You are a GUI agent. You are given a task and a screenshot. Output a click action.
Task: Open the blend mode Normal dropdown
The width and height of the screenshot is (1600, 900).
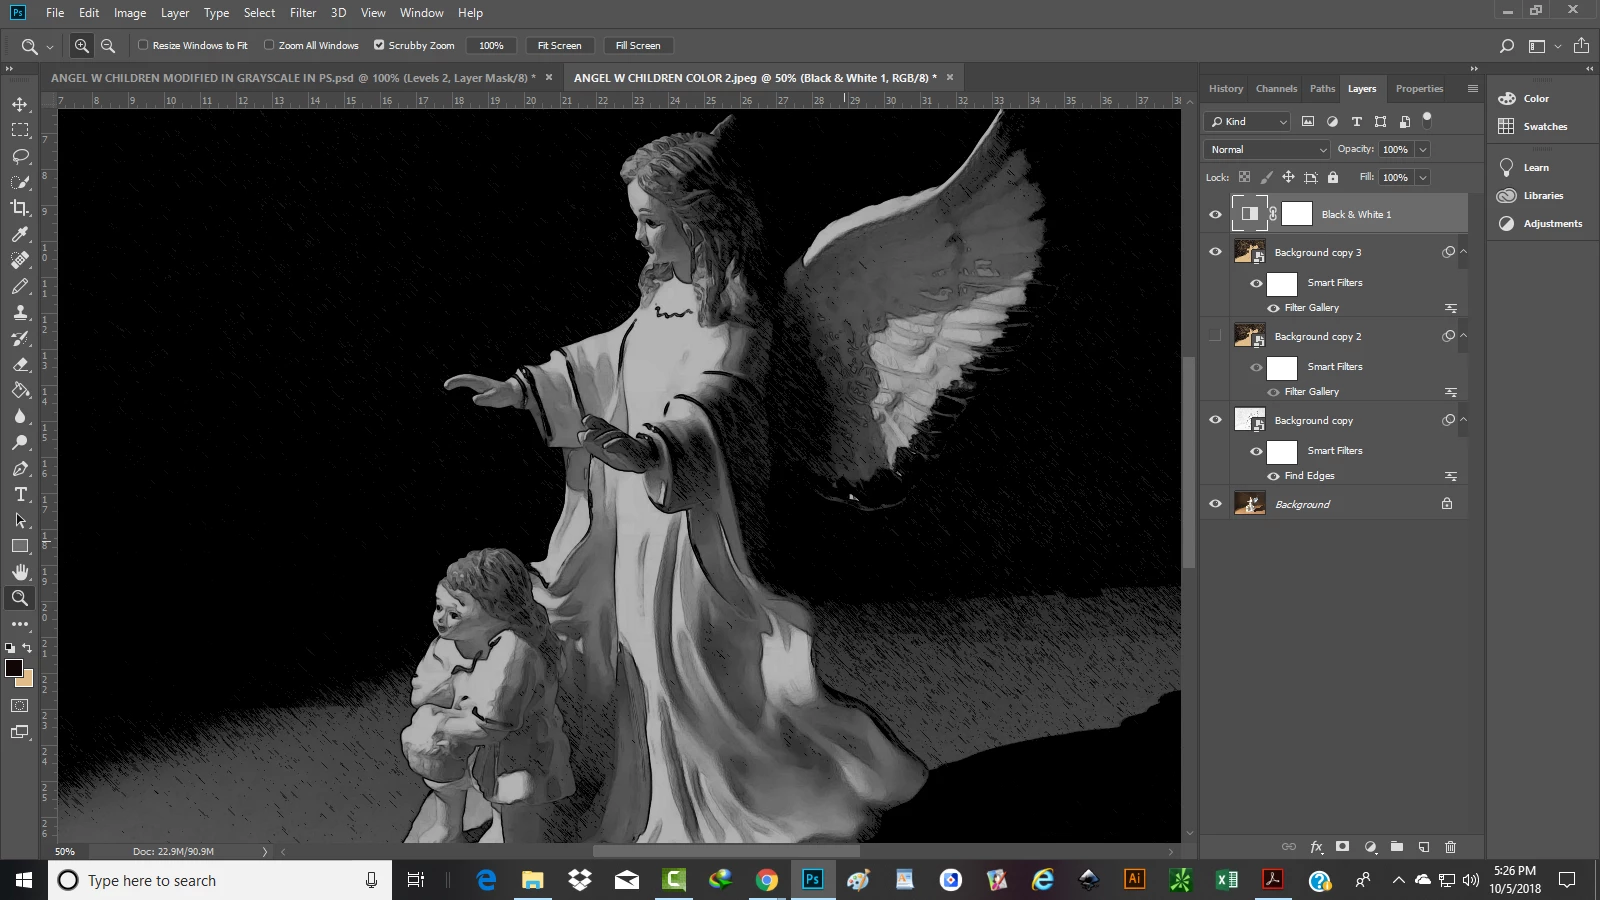click(x=1267, y=149)
